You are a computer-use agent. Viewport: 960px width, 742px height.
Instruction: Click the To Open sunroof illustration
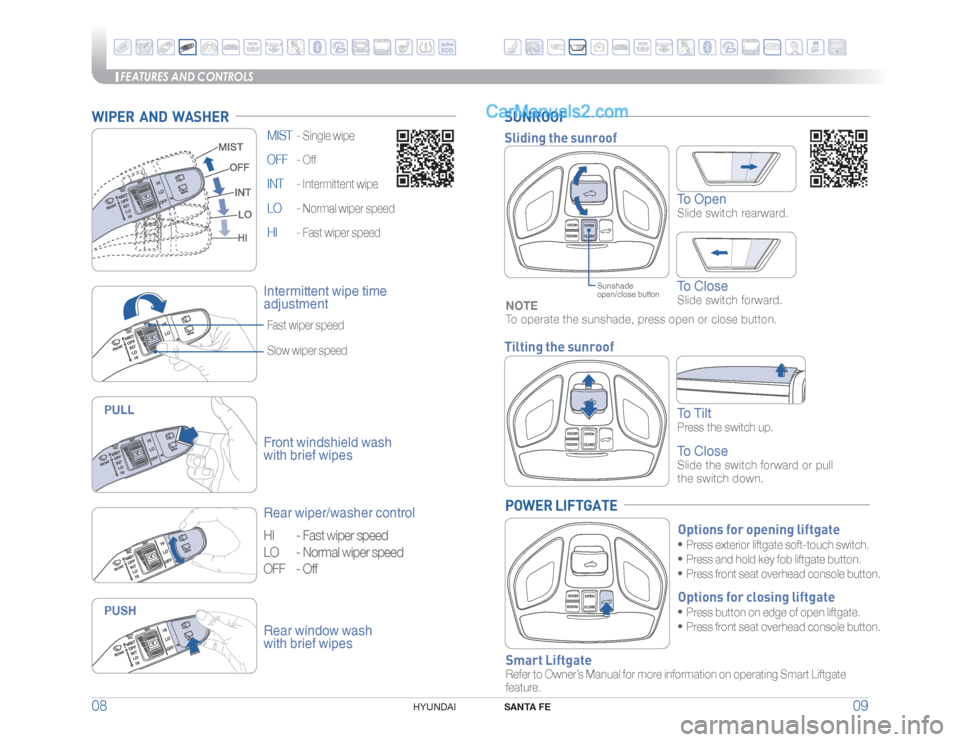tap(736, 168)
